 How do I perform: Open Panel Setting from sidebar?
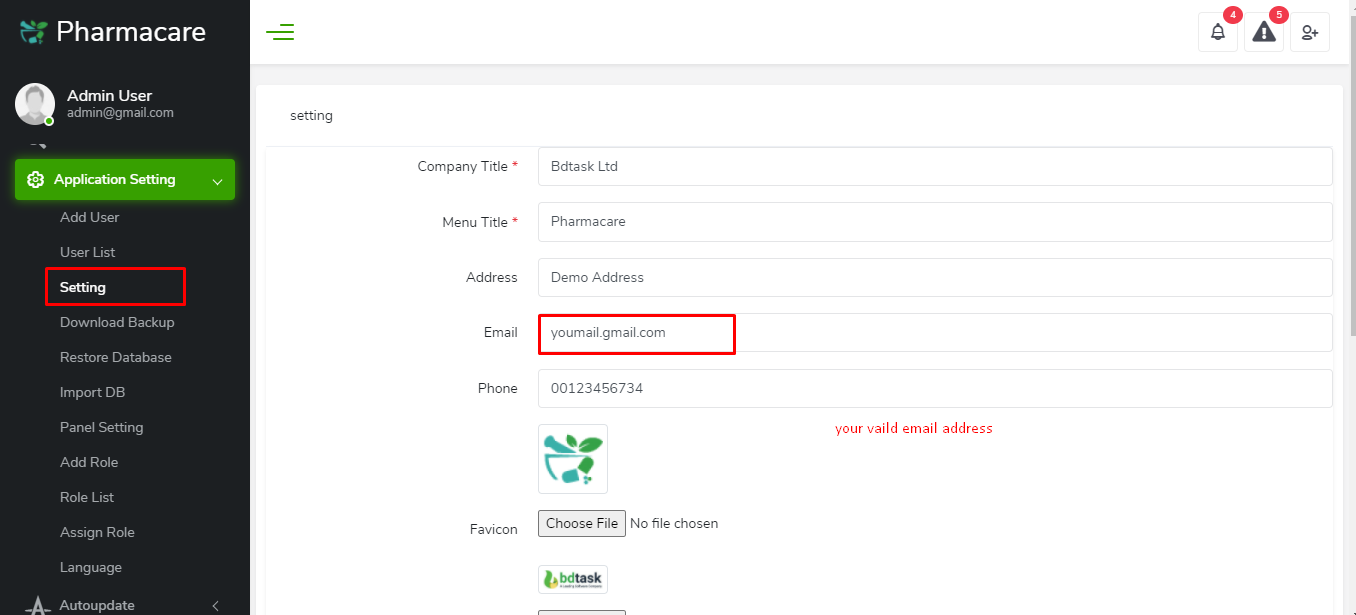[x=101, y=427]
